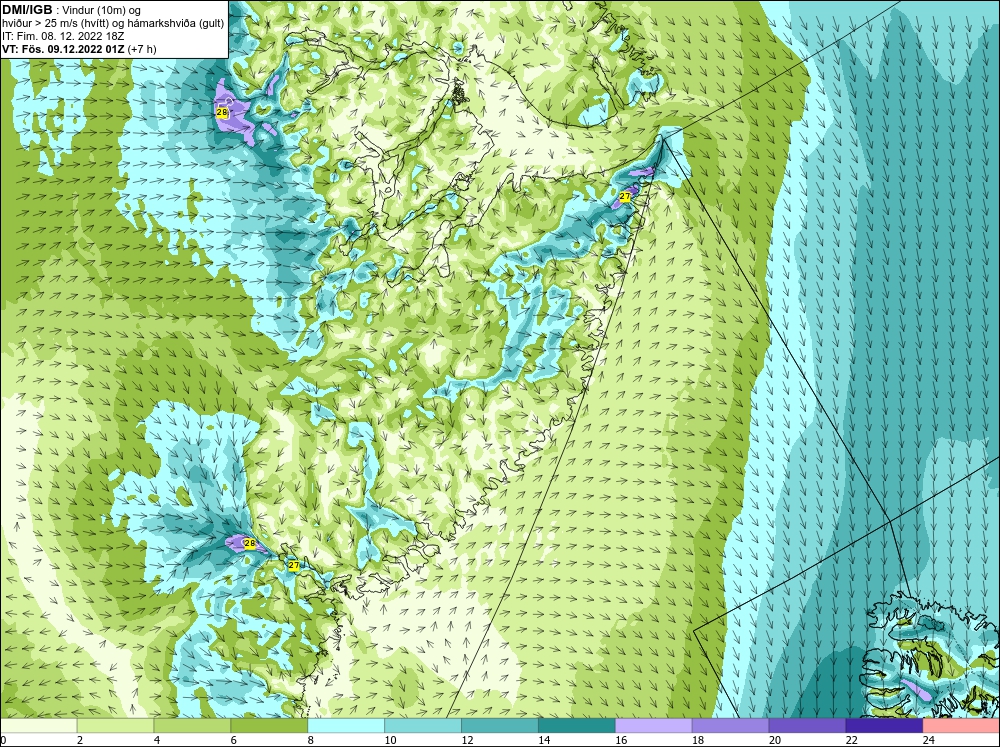Click the legend tick label "22"

(851, 740)
